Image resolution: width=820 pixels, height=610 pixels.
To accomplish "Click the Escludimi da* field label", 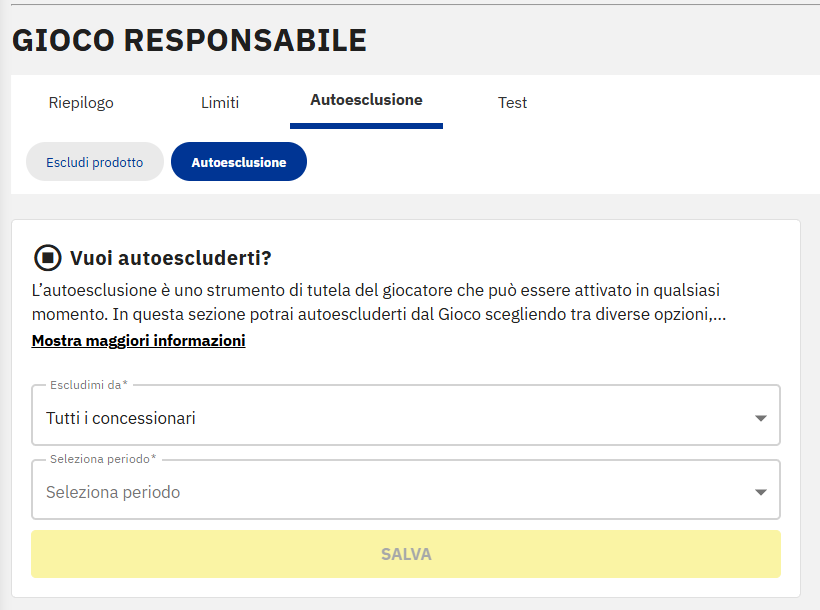I will coord(88,385).
